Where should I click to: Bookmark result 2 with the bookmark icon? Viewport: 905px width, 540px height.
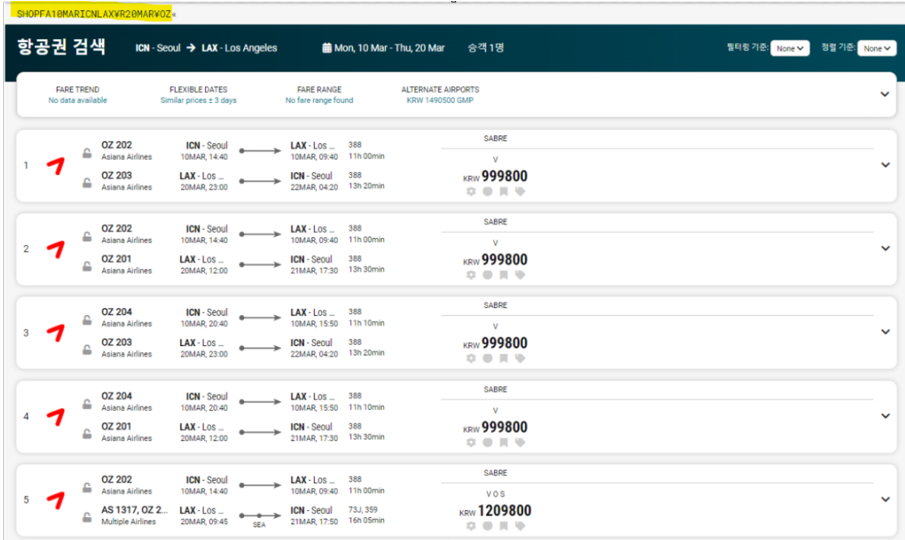[504, 275]
